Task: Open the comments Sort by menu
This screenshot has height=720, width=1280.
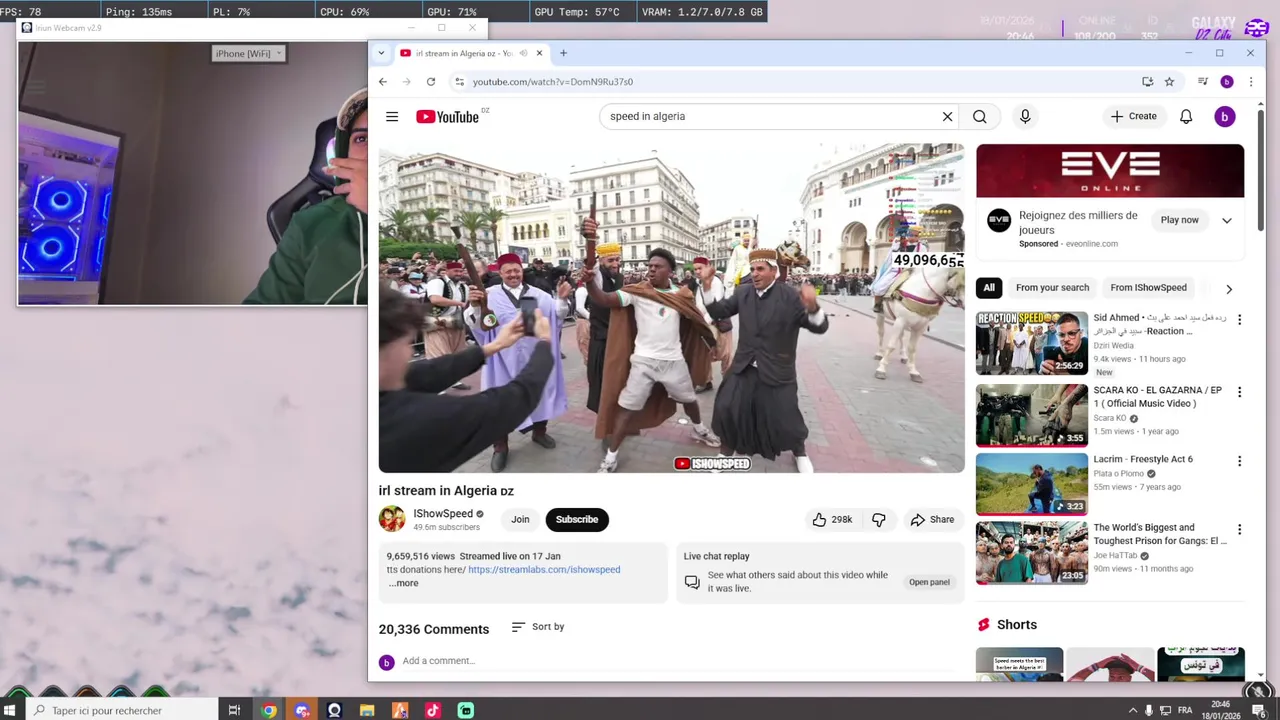Action: 538,627
